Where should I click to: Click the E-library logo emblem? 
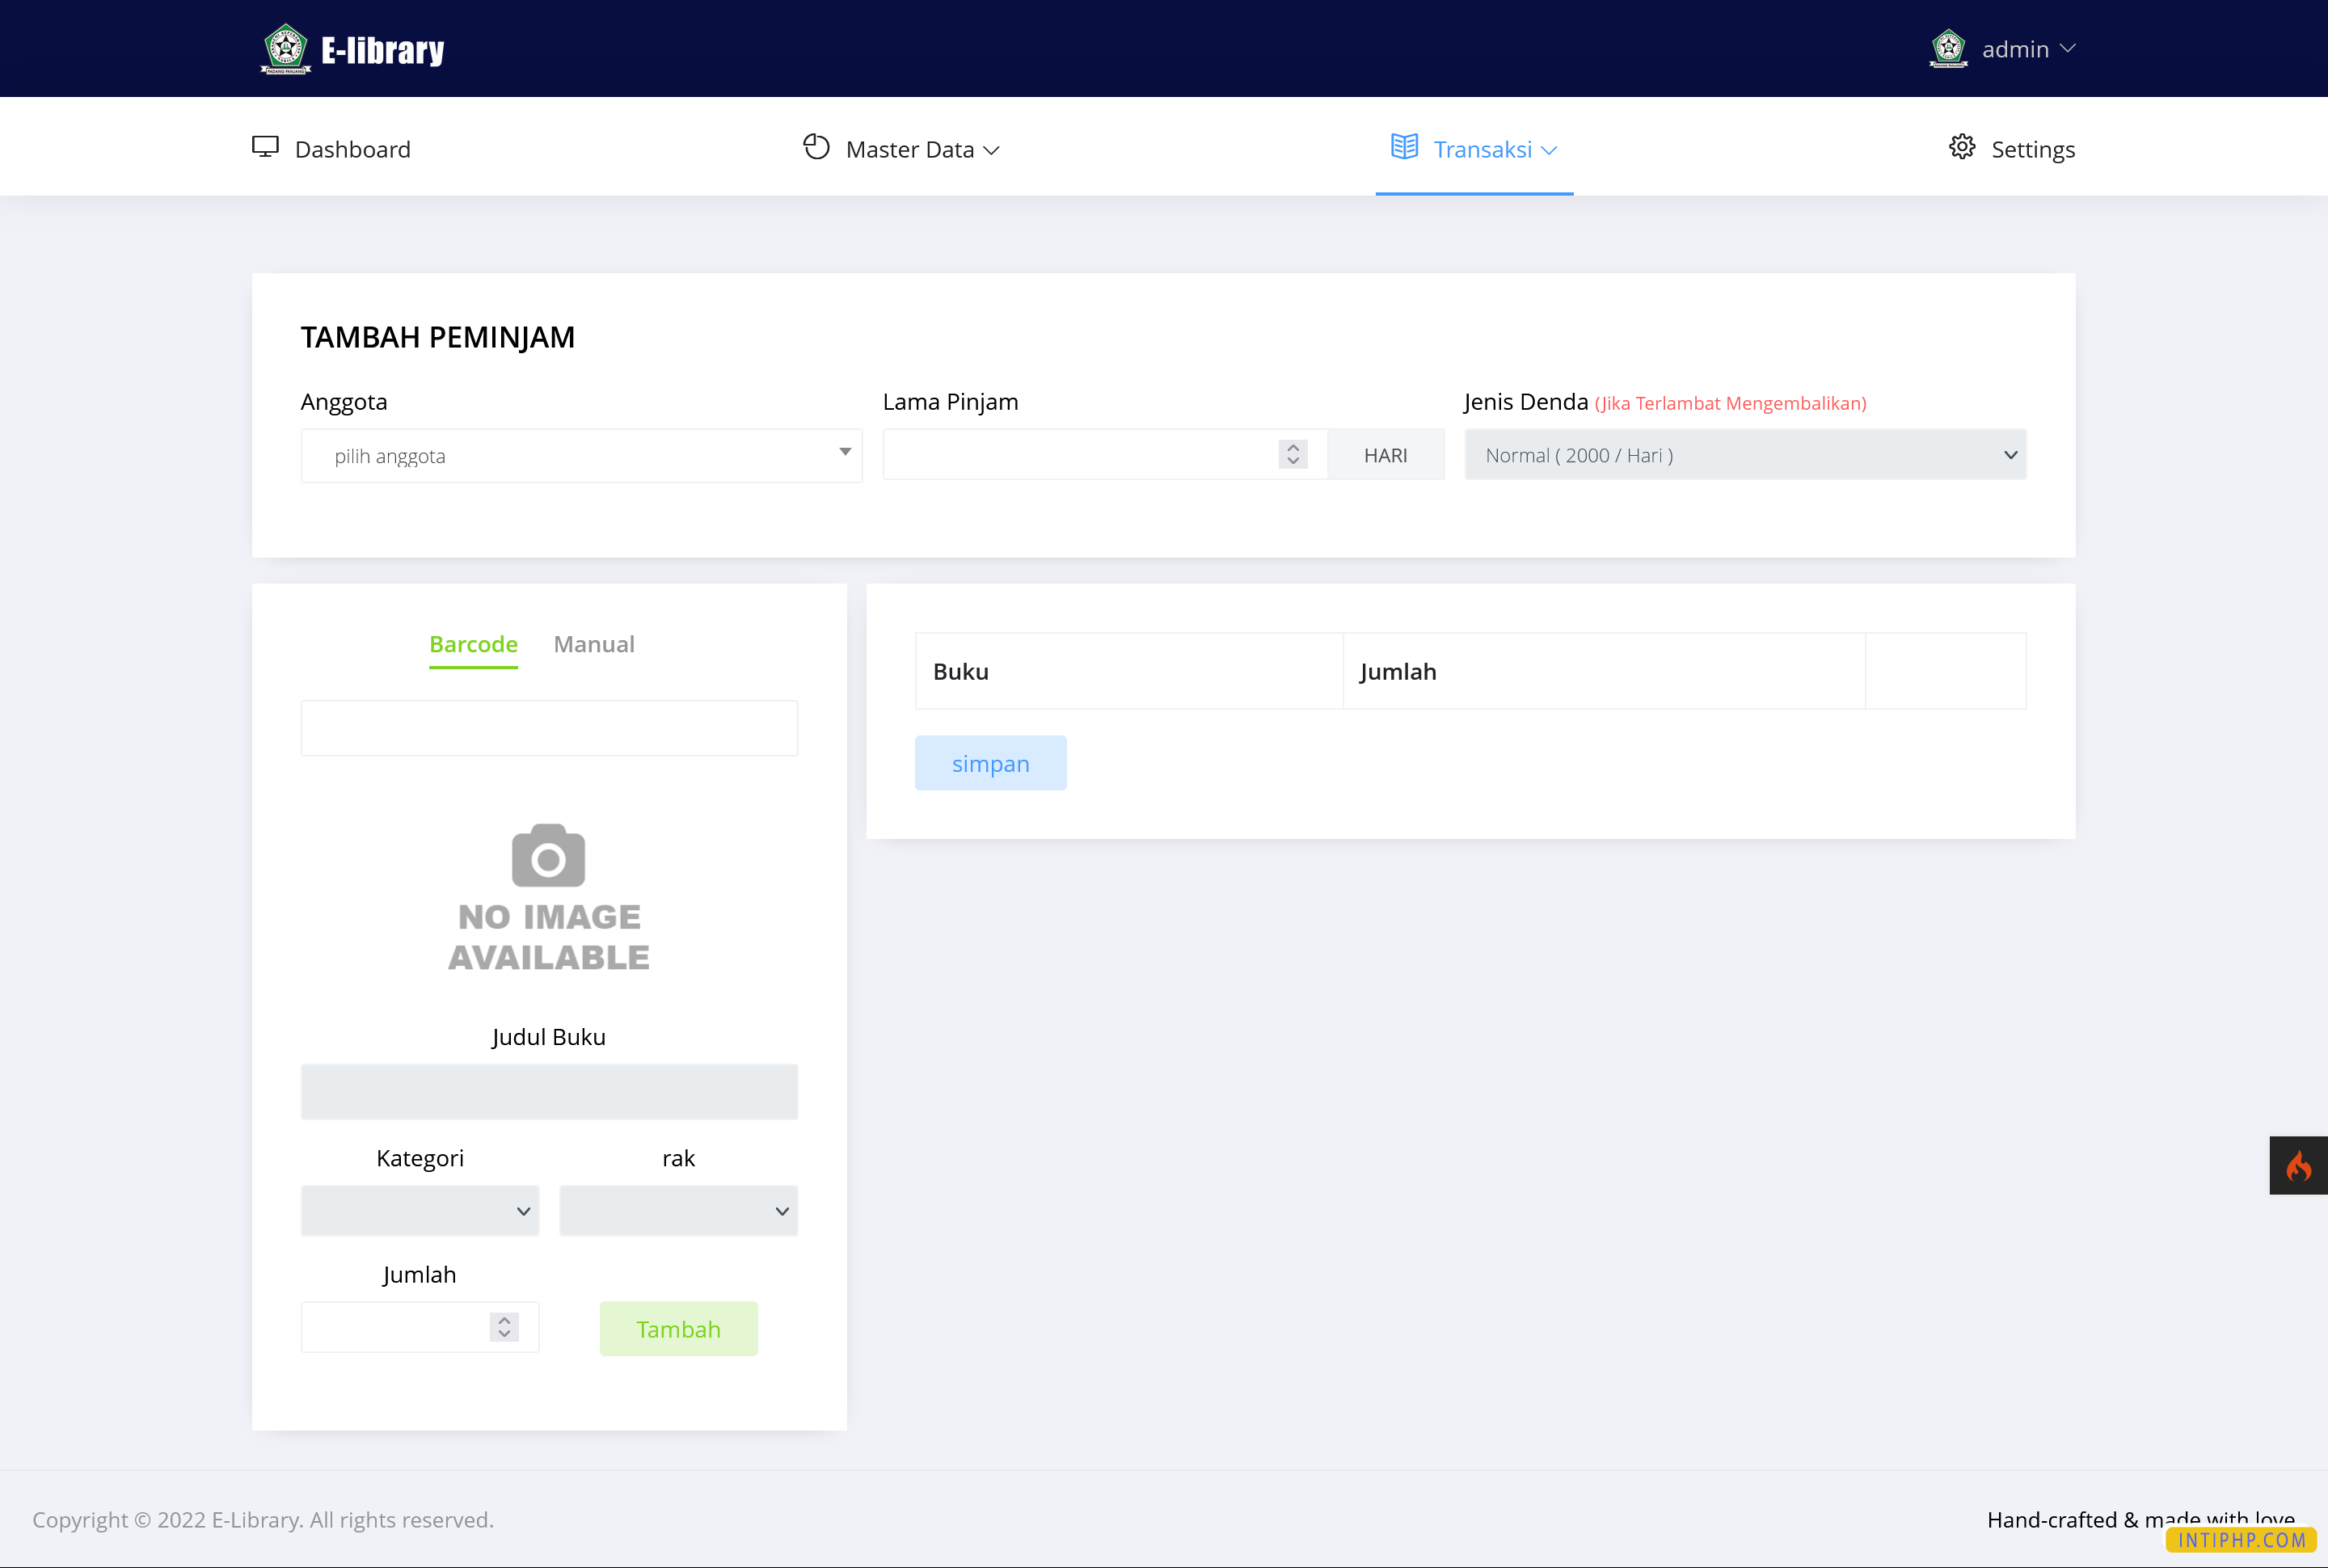286,48
